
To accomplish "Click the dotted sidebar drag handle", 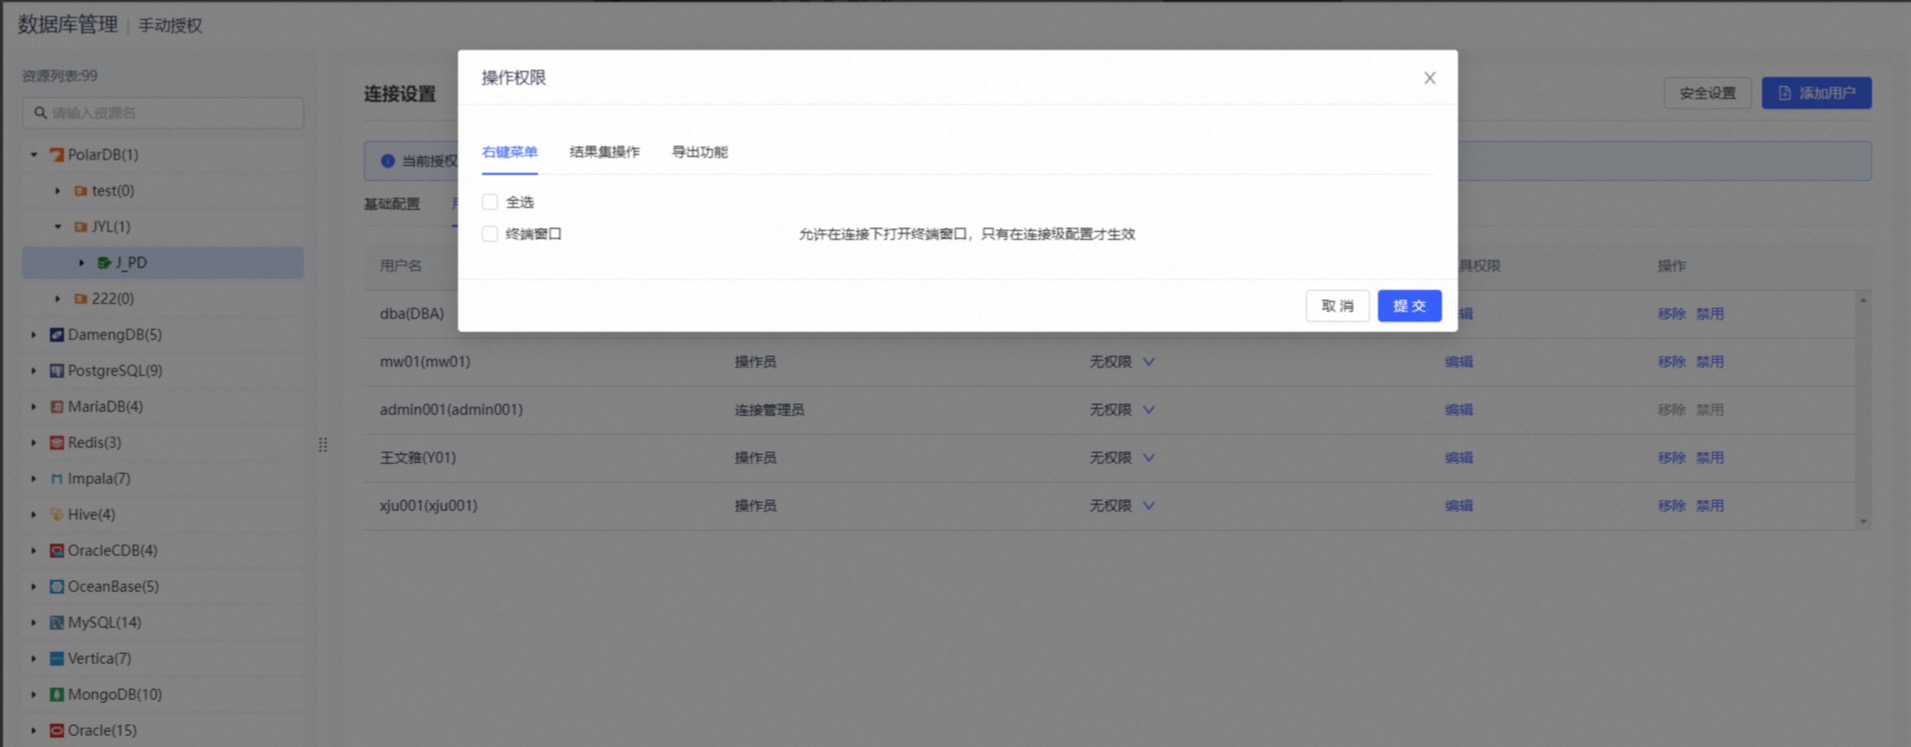I will (323, 445).
